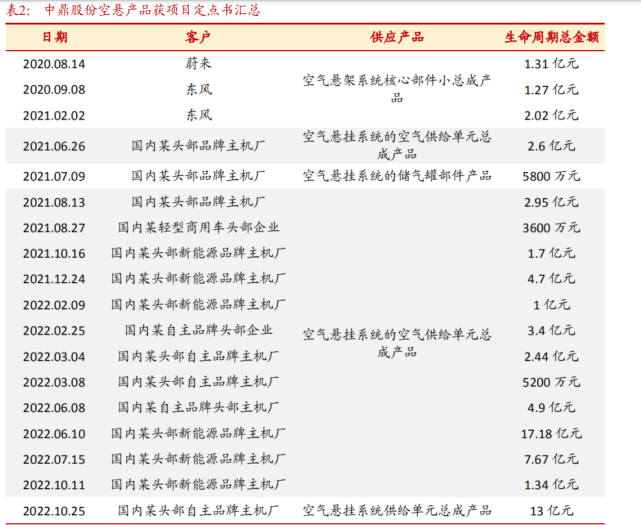Click the amount 1.34 亿元
Screen dimensions: 641x525
pyautogui.click(x=551, y=485)
